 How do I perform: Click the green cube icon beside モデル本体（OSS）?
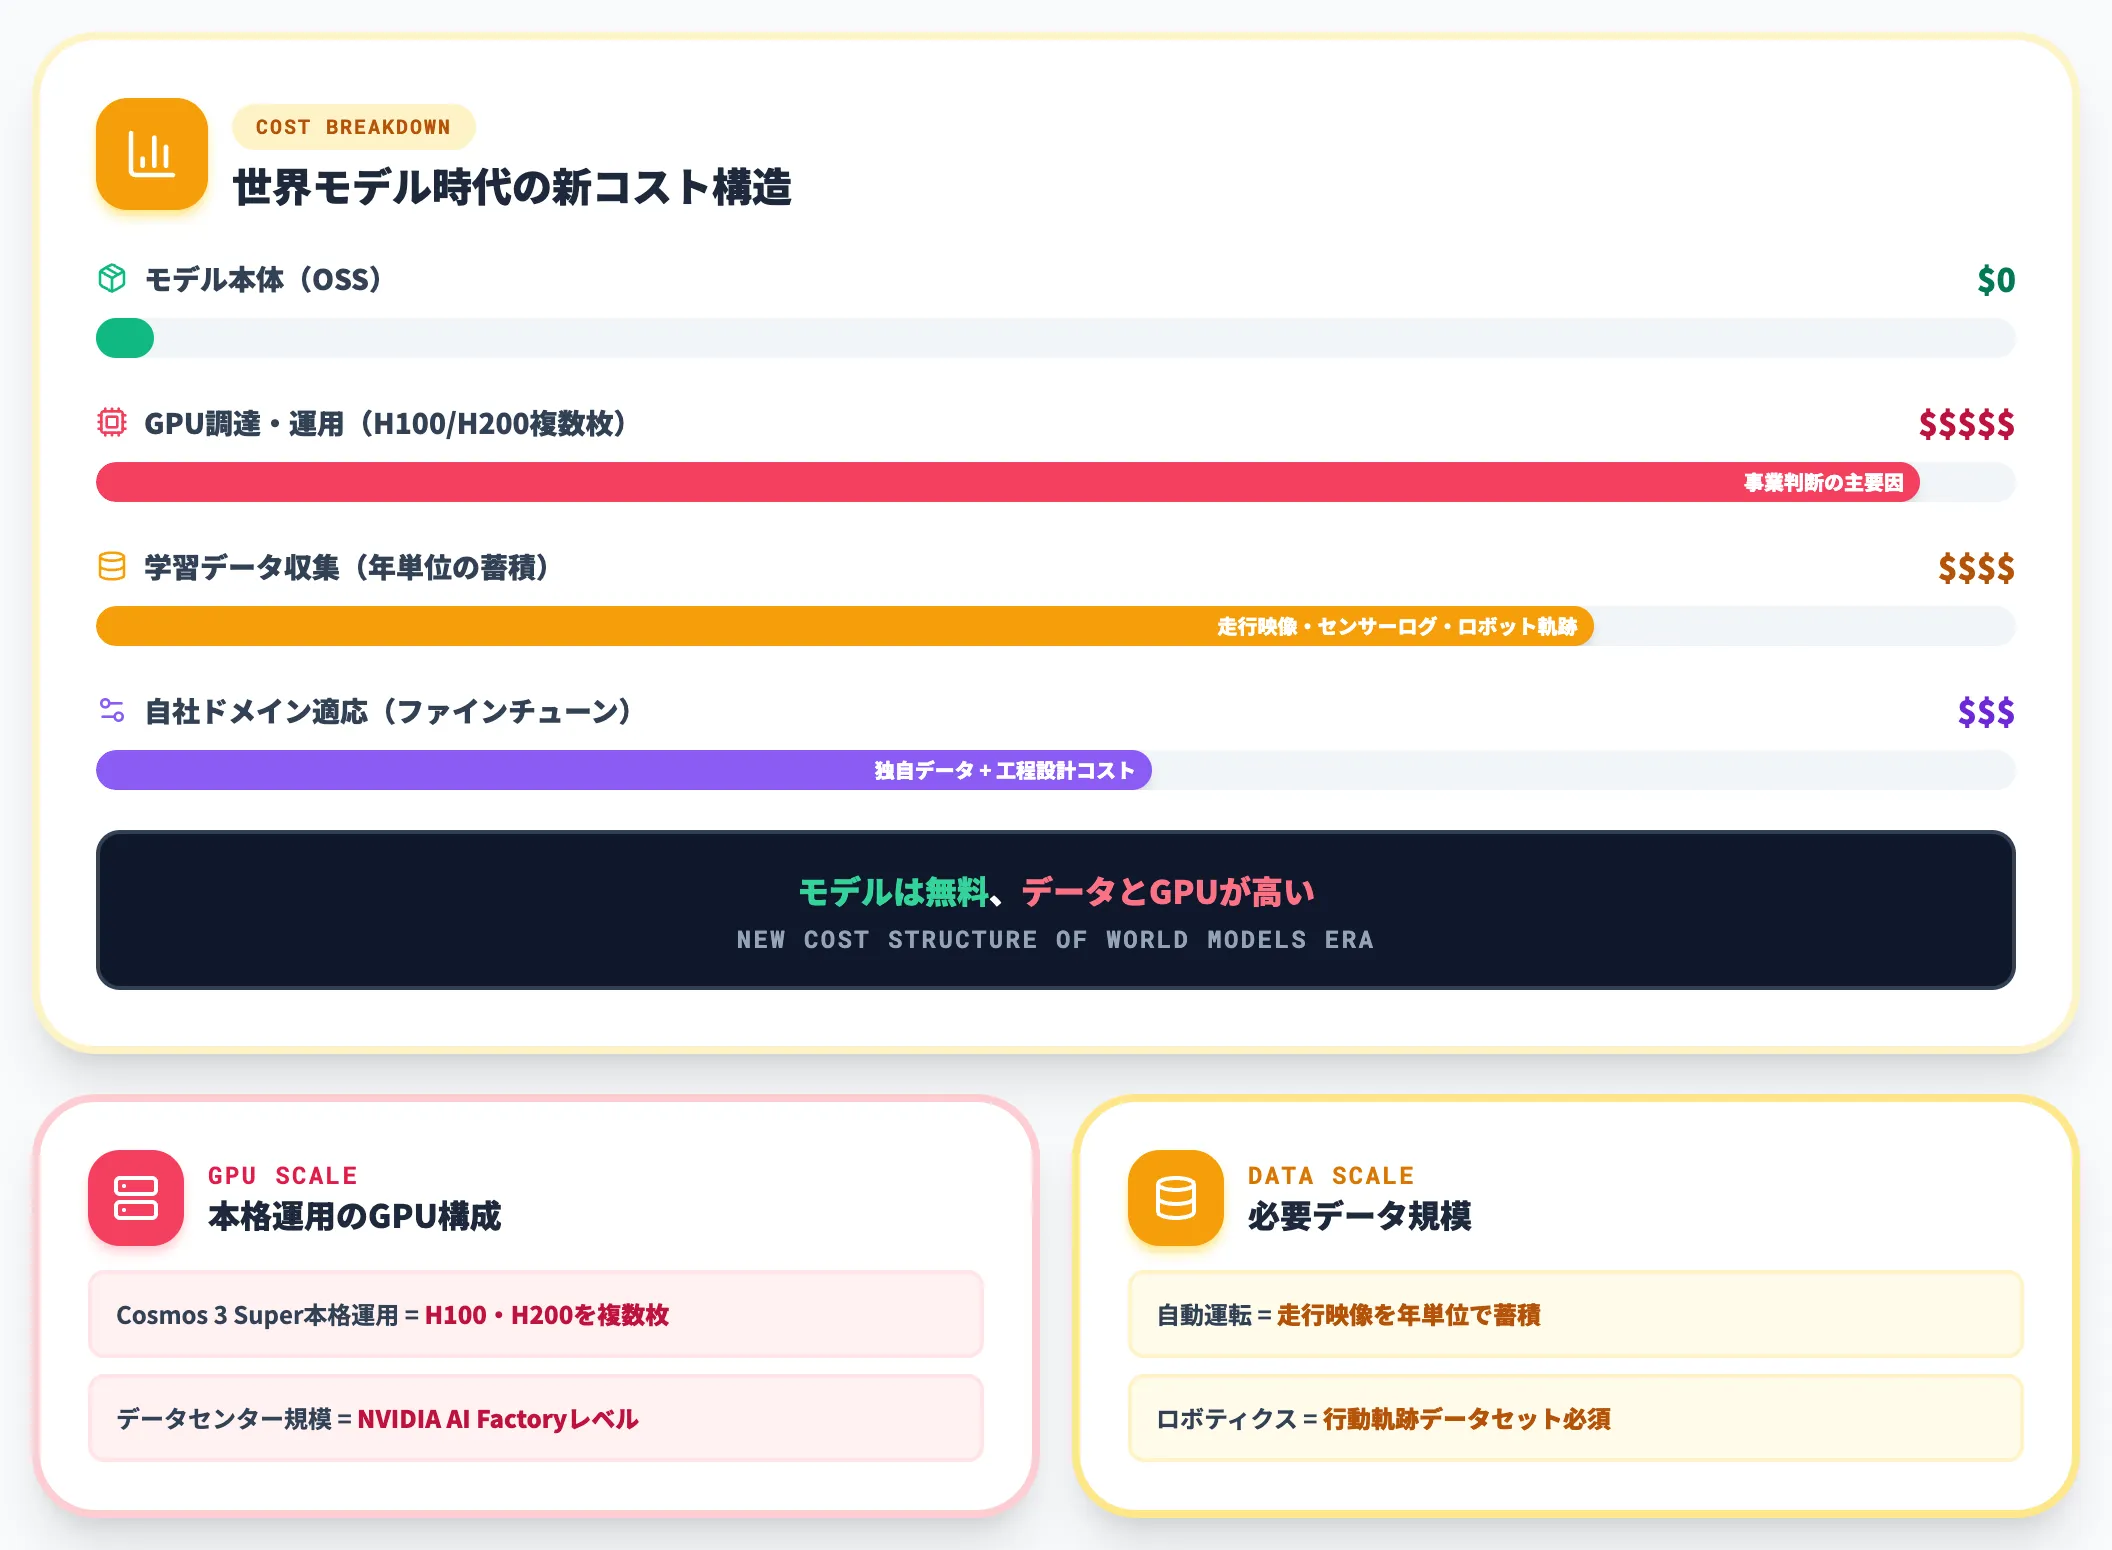coord(112,278)
